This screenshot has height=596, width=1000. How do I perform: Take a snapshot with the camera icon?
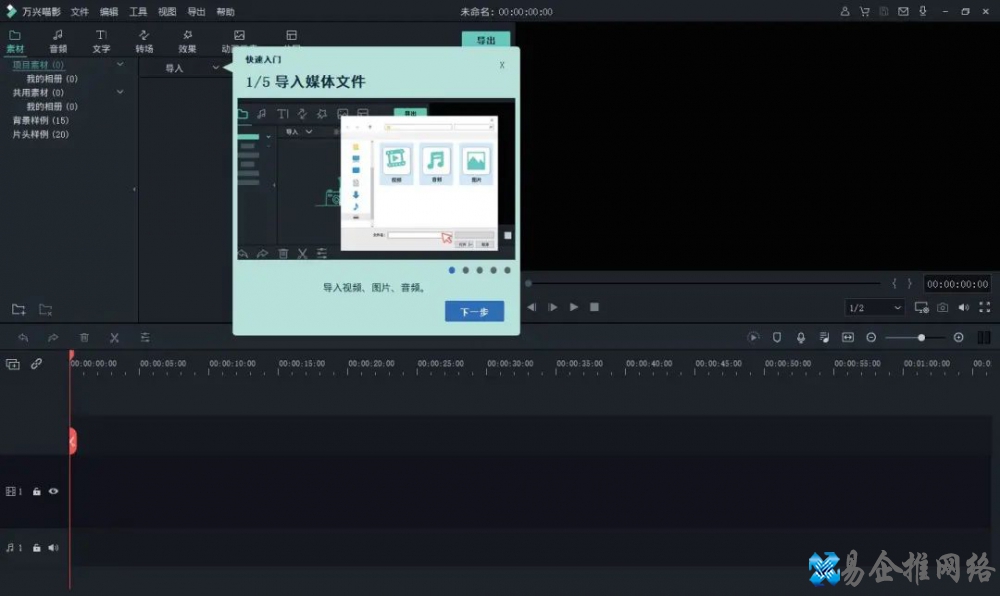(941, 307)
